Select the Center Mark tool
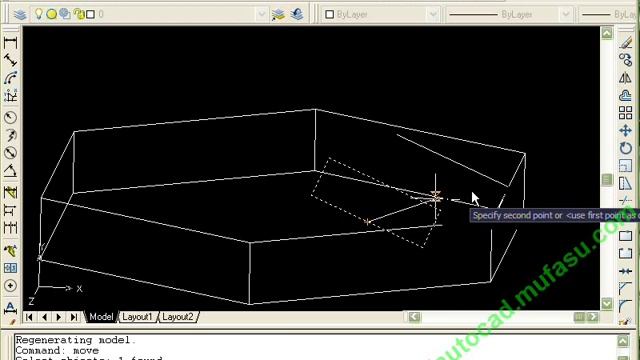 pos(11,286)
